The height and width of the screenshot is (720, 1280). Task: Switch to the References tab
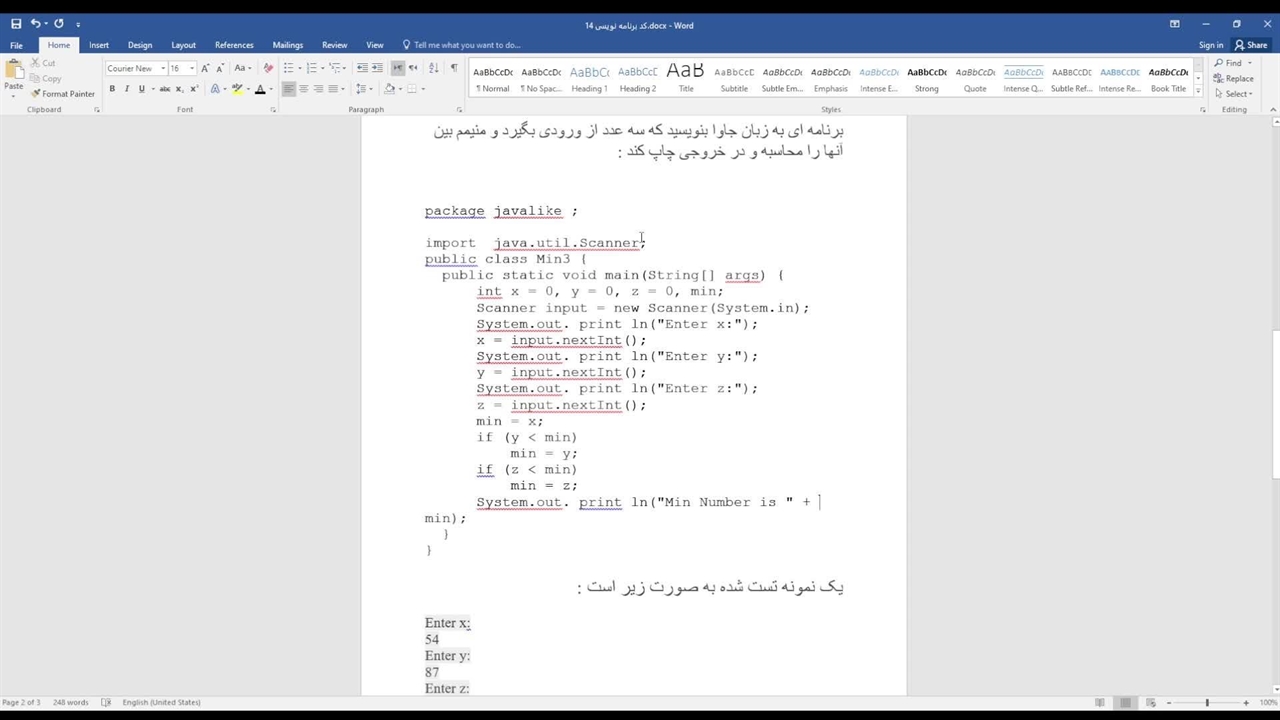[234, 45]
